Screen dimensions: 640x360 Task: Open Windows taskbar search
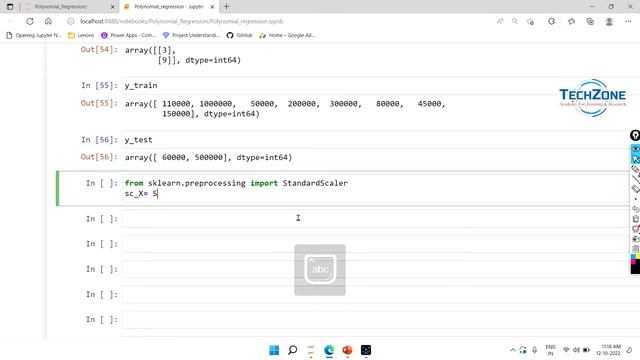(293, 350)
